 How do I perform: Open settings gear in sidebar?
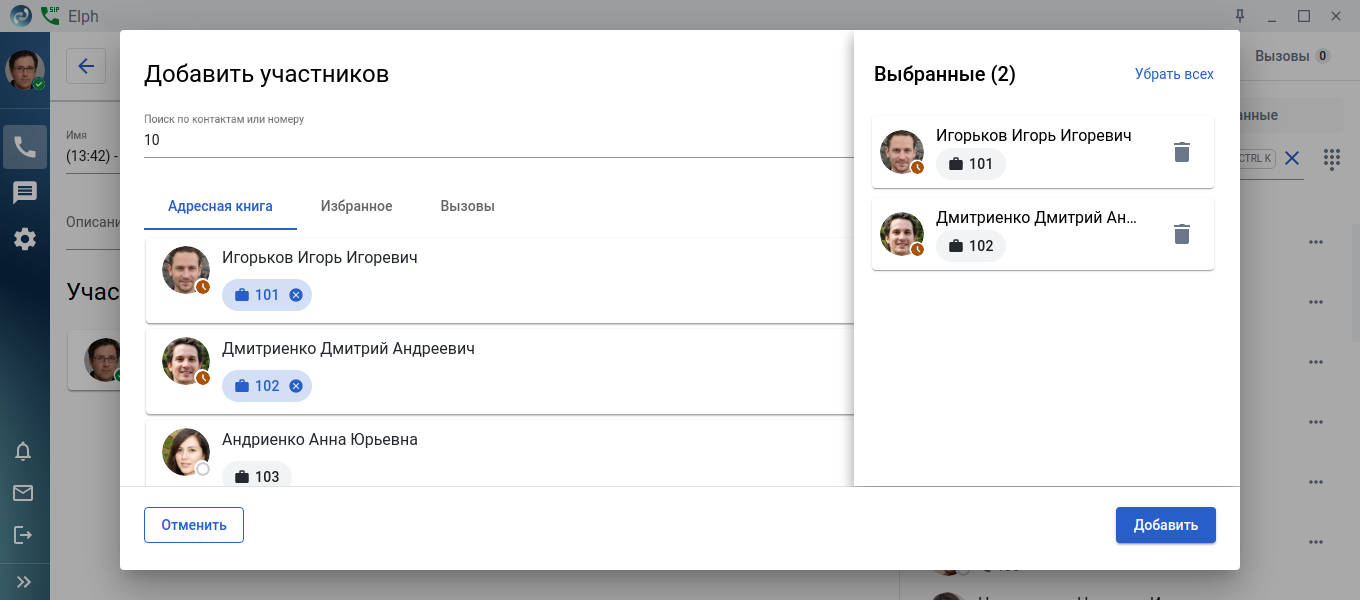click(x=25, y=239)
